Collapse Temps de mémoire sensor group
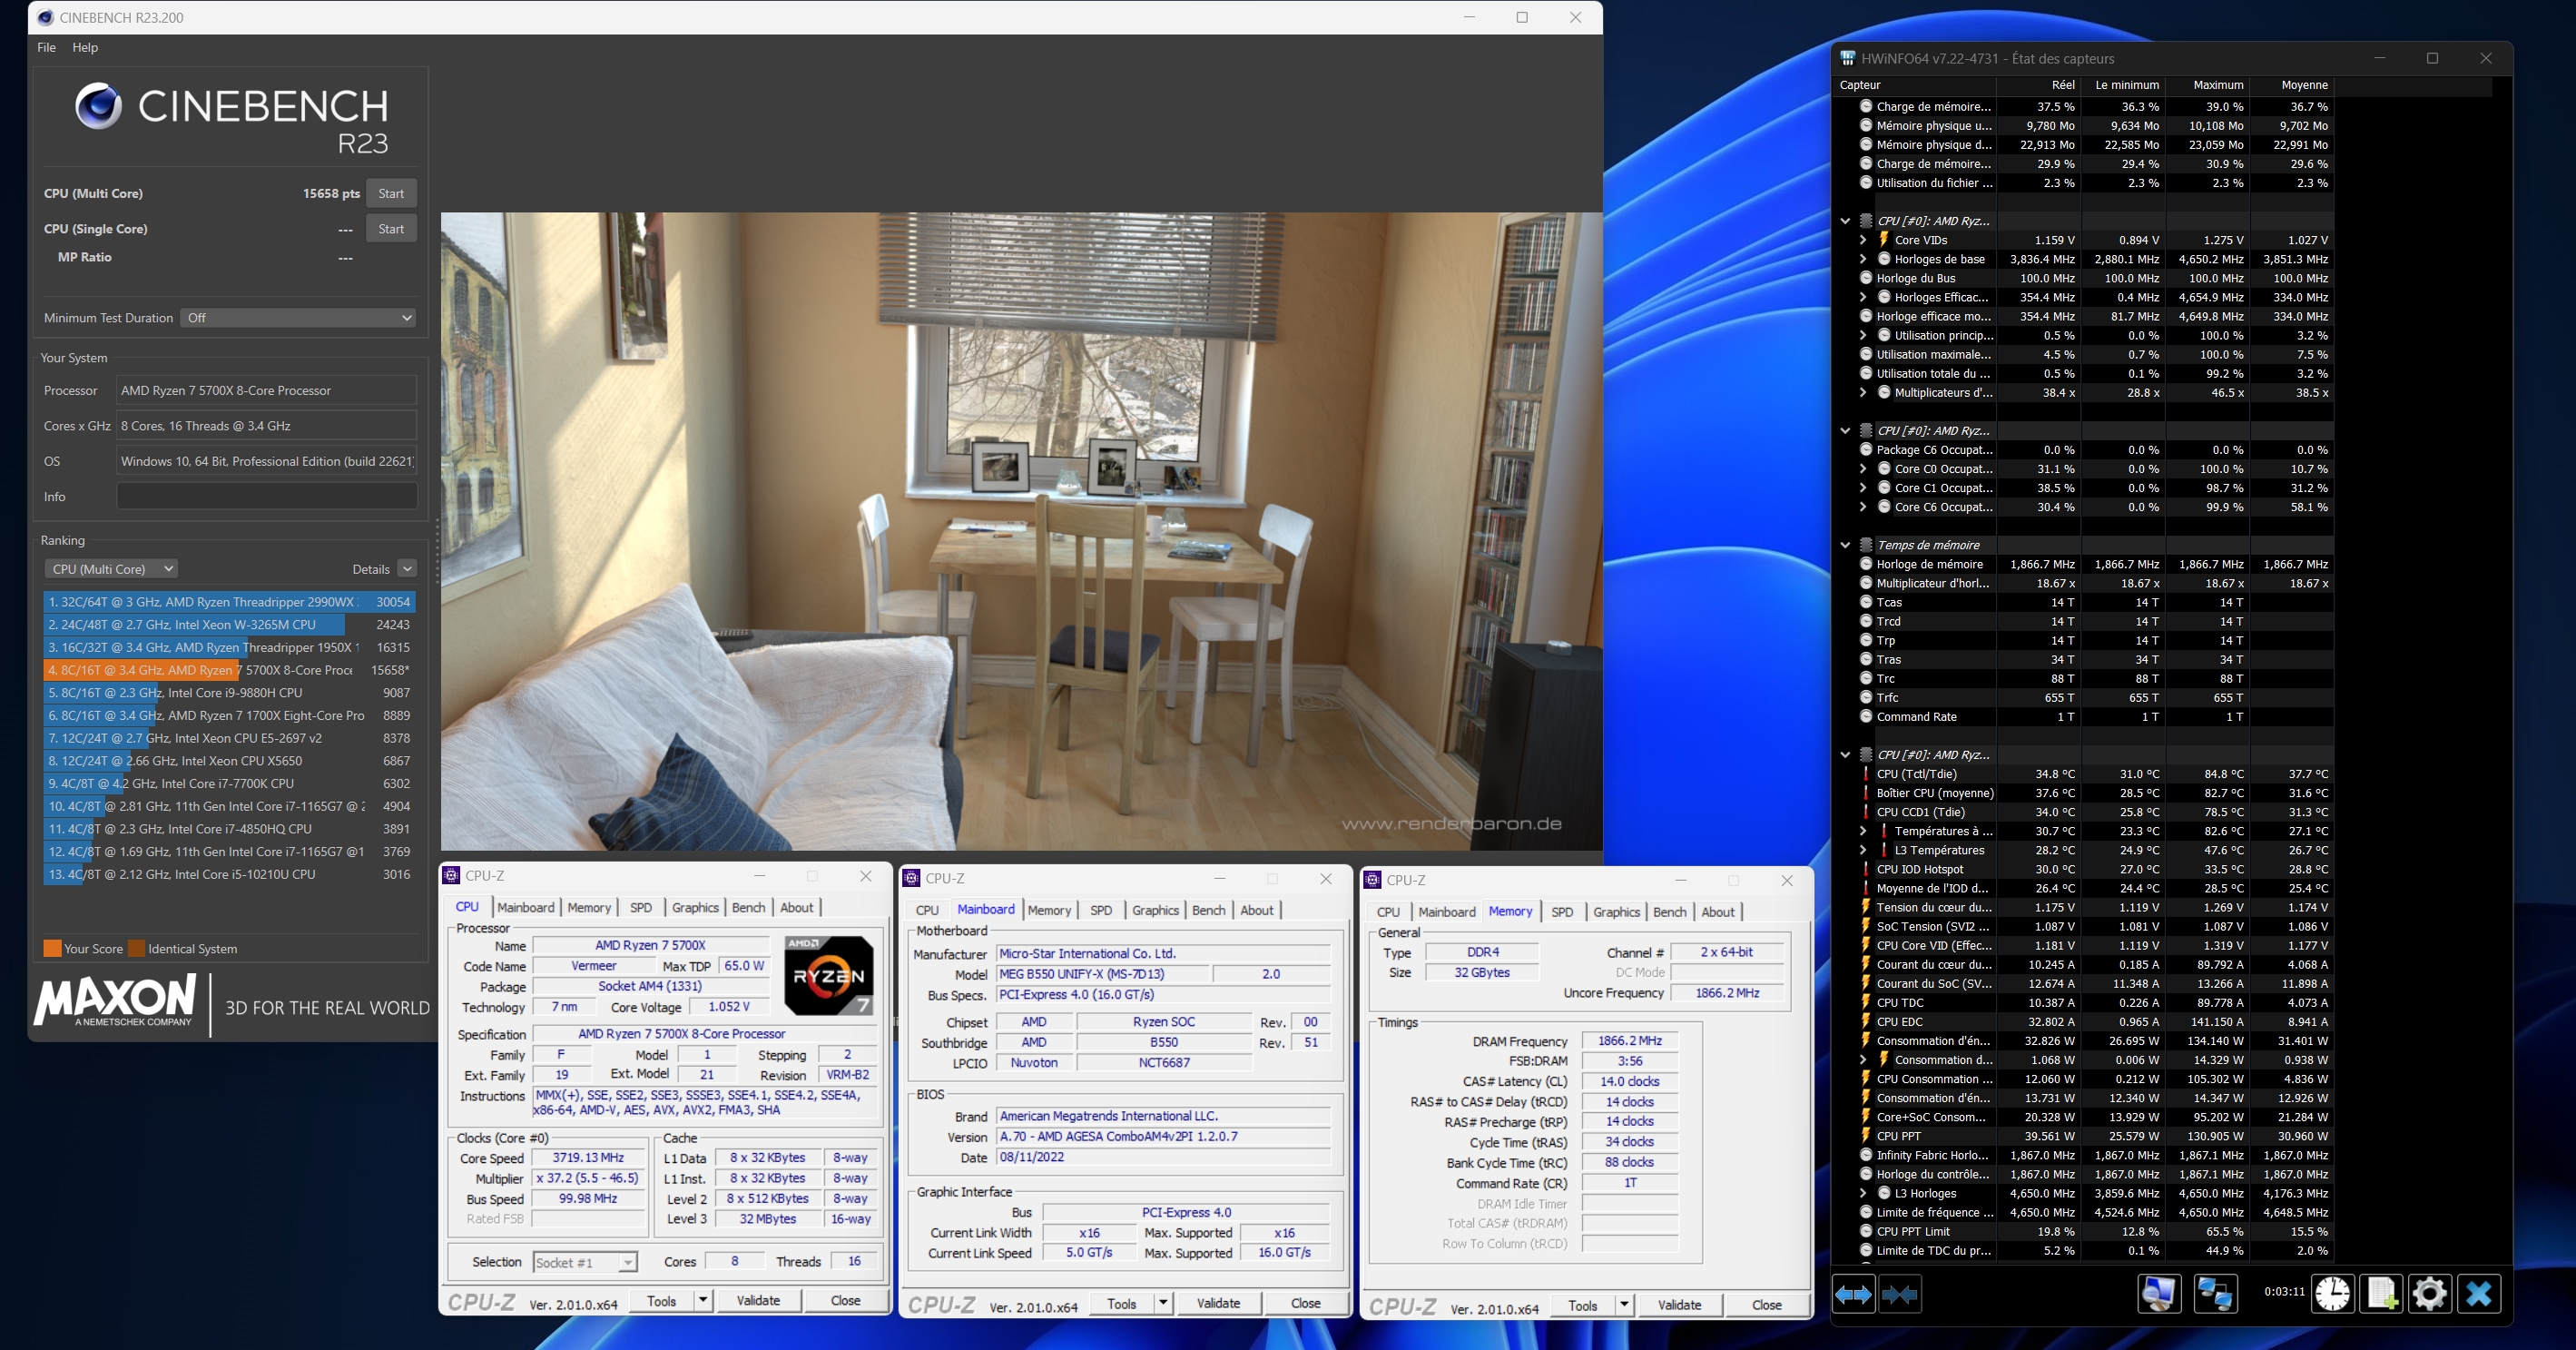 tap(1845, 545)
